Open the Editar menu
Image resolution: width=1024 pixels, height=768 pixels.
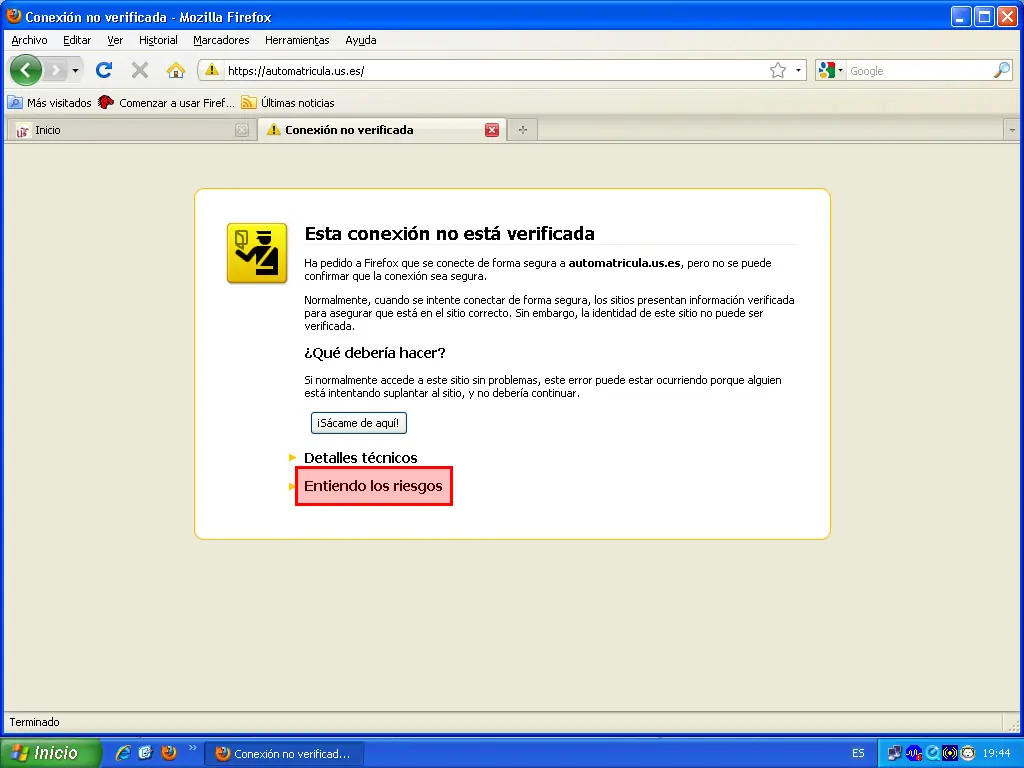[x=77, y=40]
